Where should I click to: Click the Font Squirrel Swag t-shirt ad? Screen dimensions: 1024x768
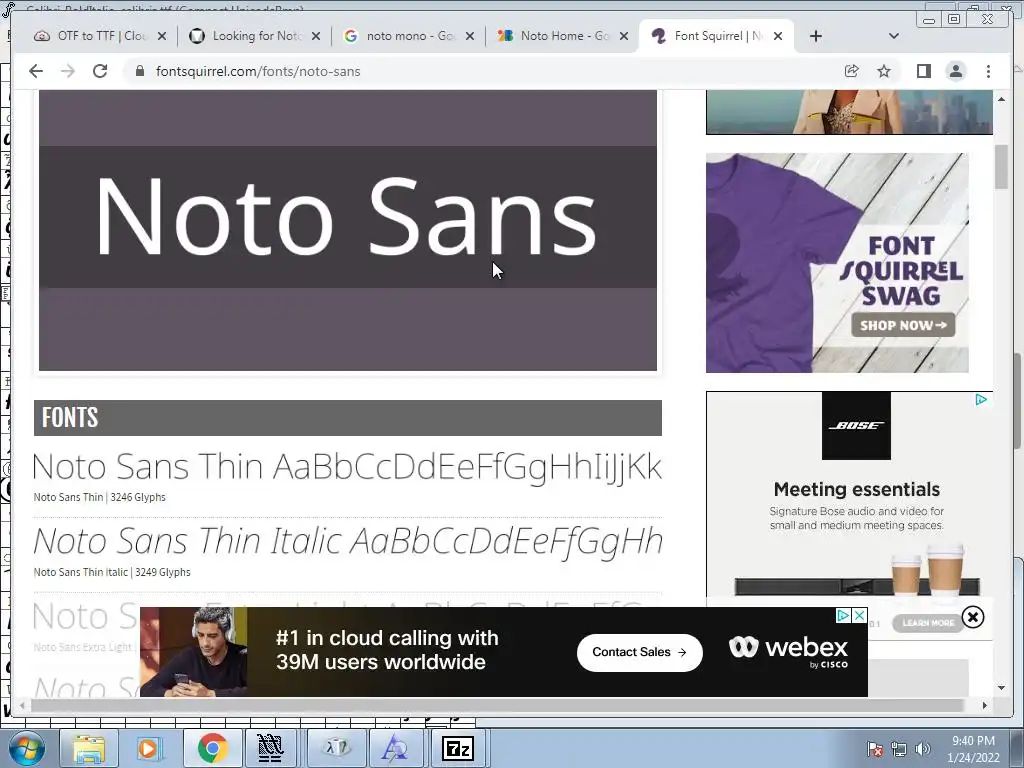[837, 263]
